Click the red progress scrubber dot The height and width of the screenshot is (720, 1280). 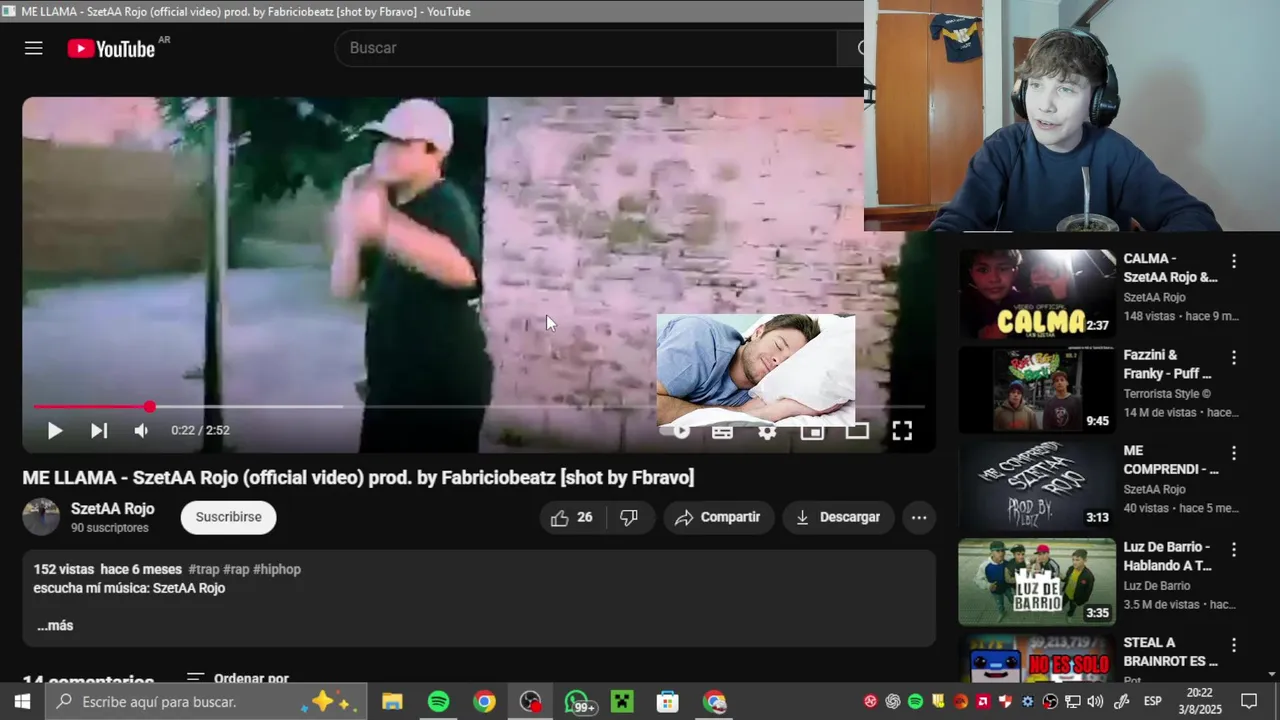coord(149,407)
